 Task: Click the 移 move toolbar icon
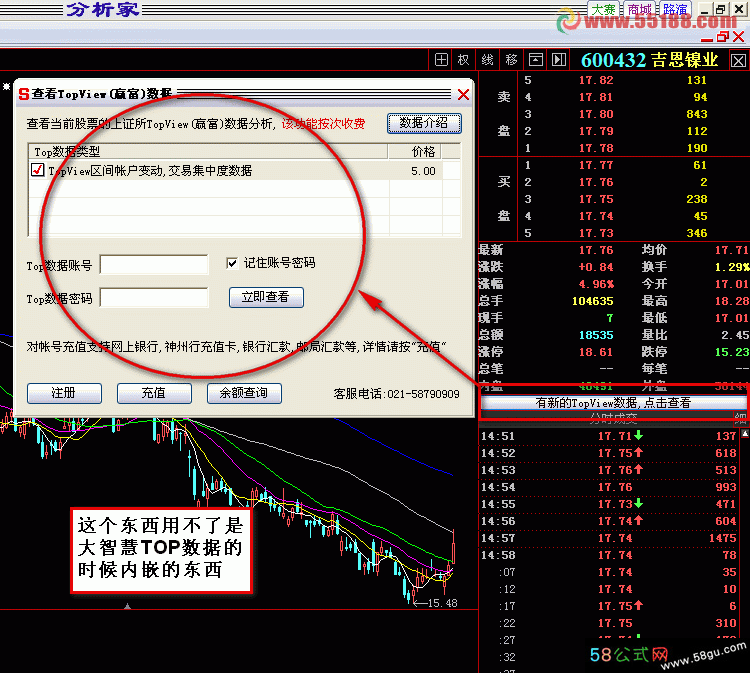point(511,60)
